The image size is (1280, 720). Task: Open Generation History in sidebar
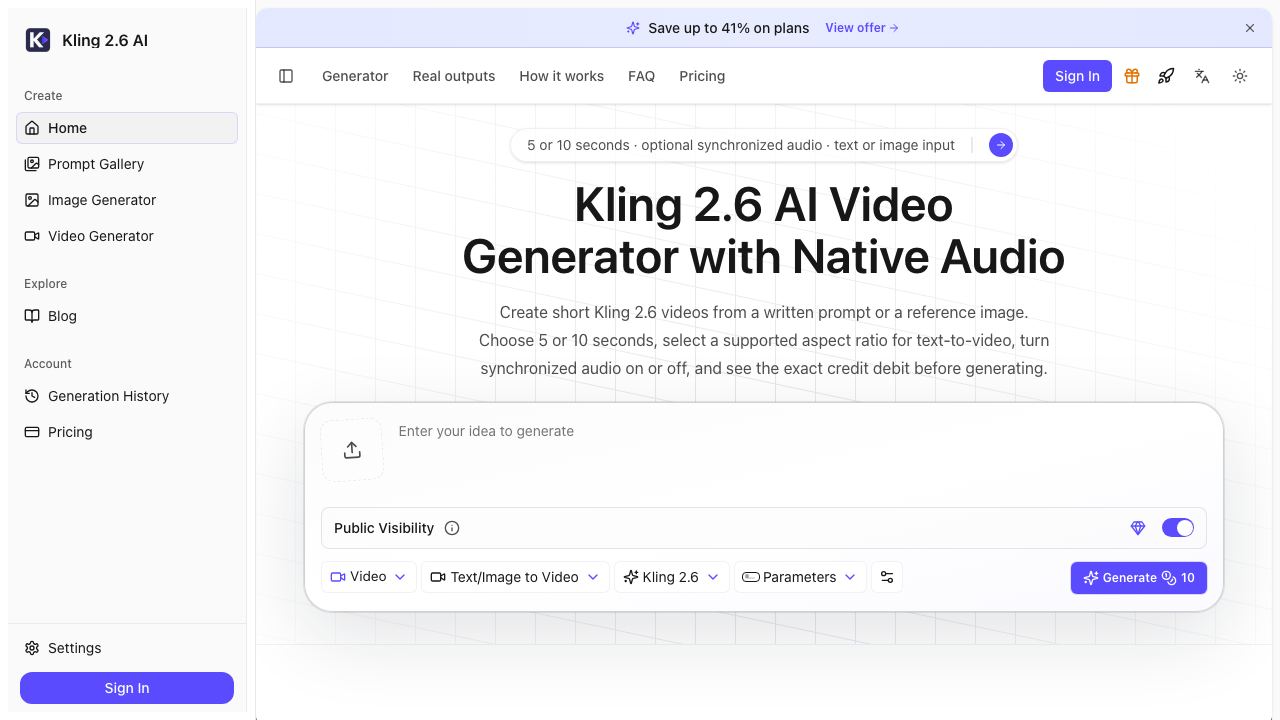click(x=127, y=396)
